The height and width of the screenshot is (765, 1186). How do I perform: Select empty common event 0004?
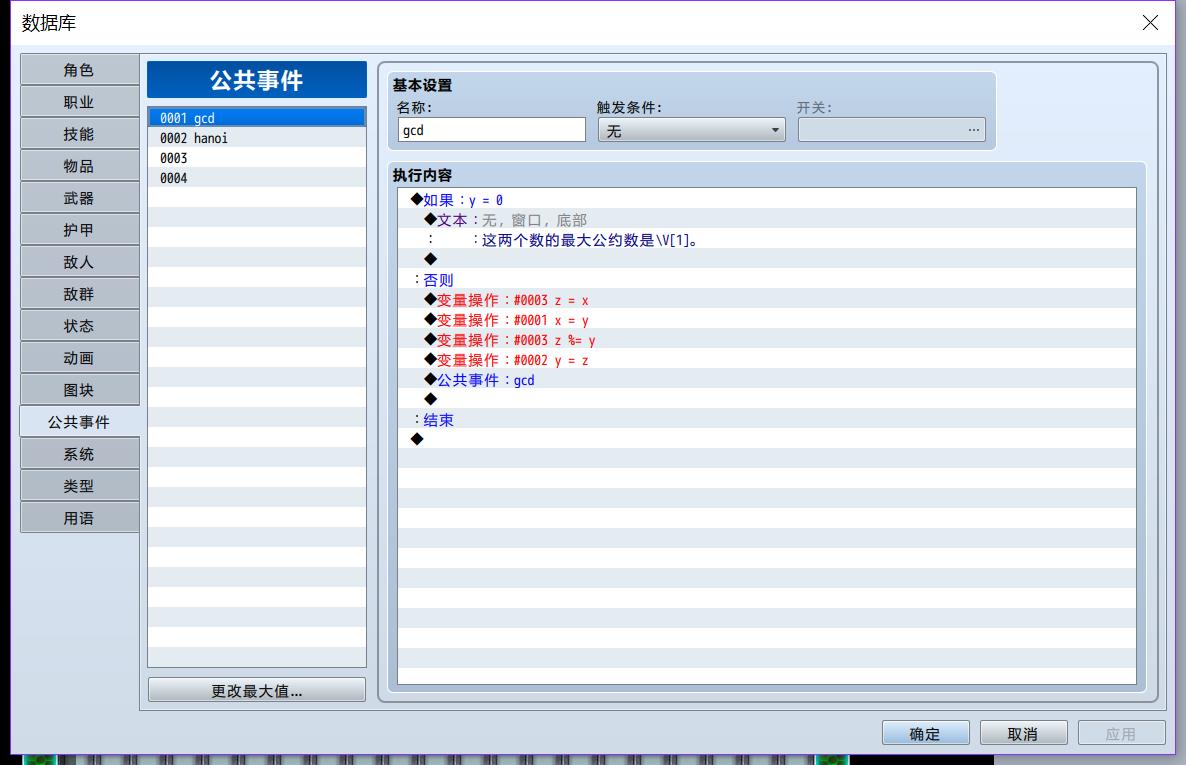click(x=256, y=178)
